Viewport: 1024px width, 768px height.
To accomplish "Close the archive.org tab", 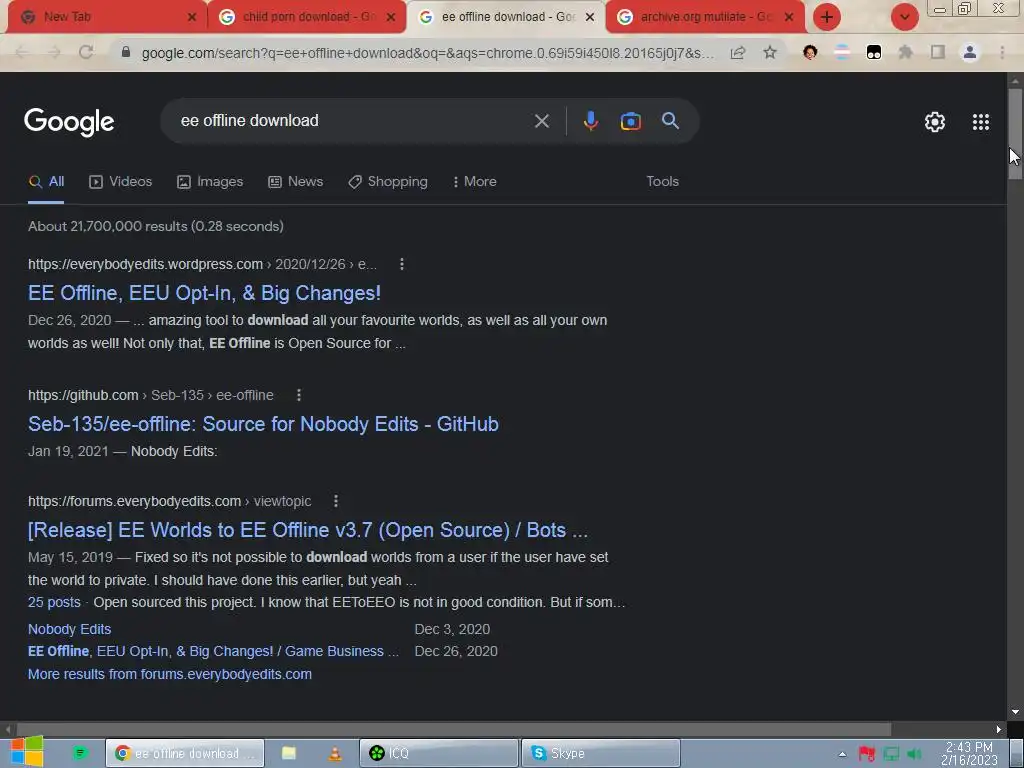I will pos(789,17).
